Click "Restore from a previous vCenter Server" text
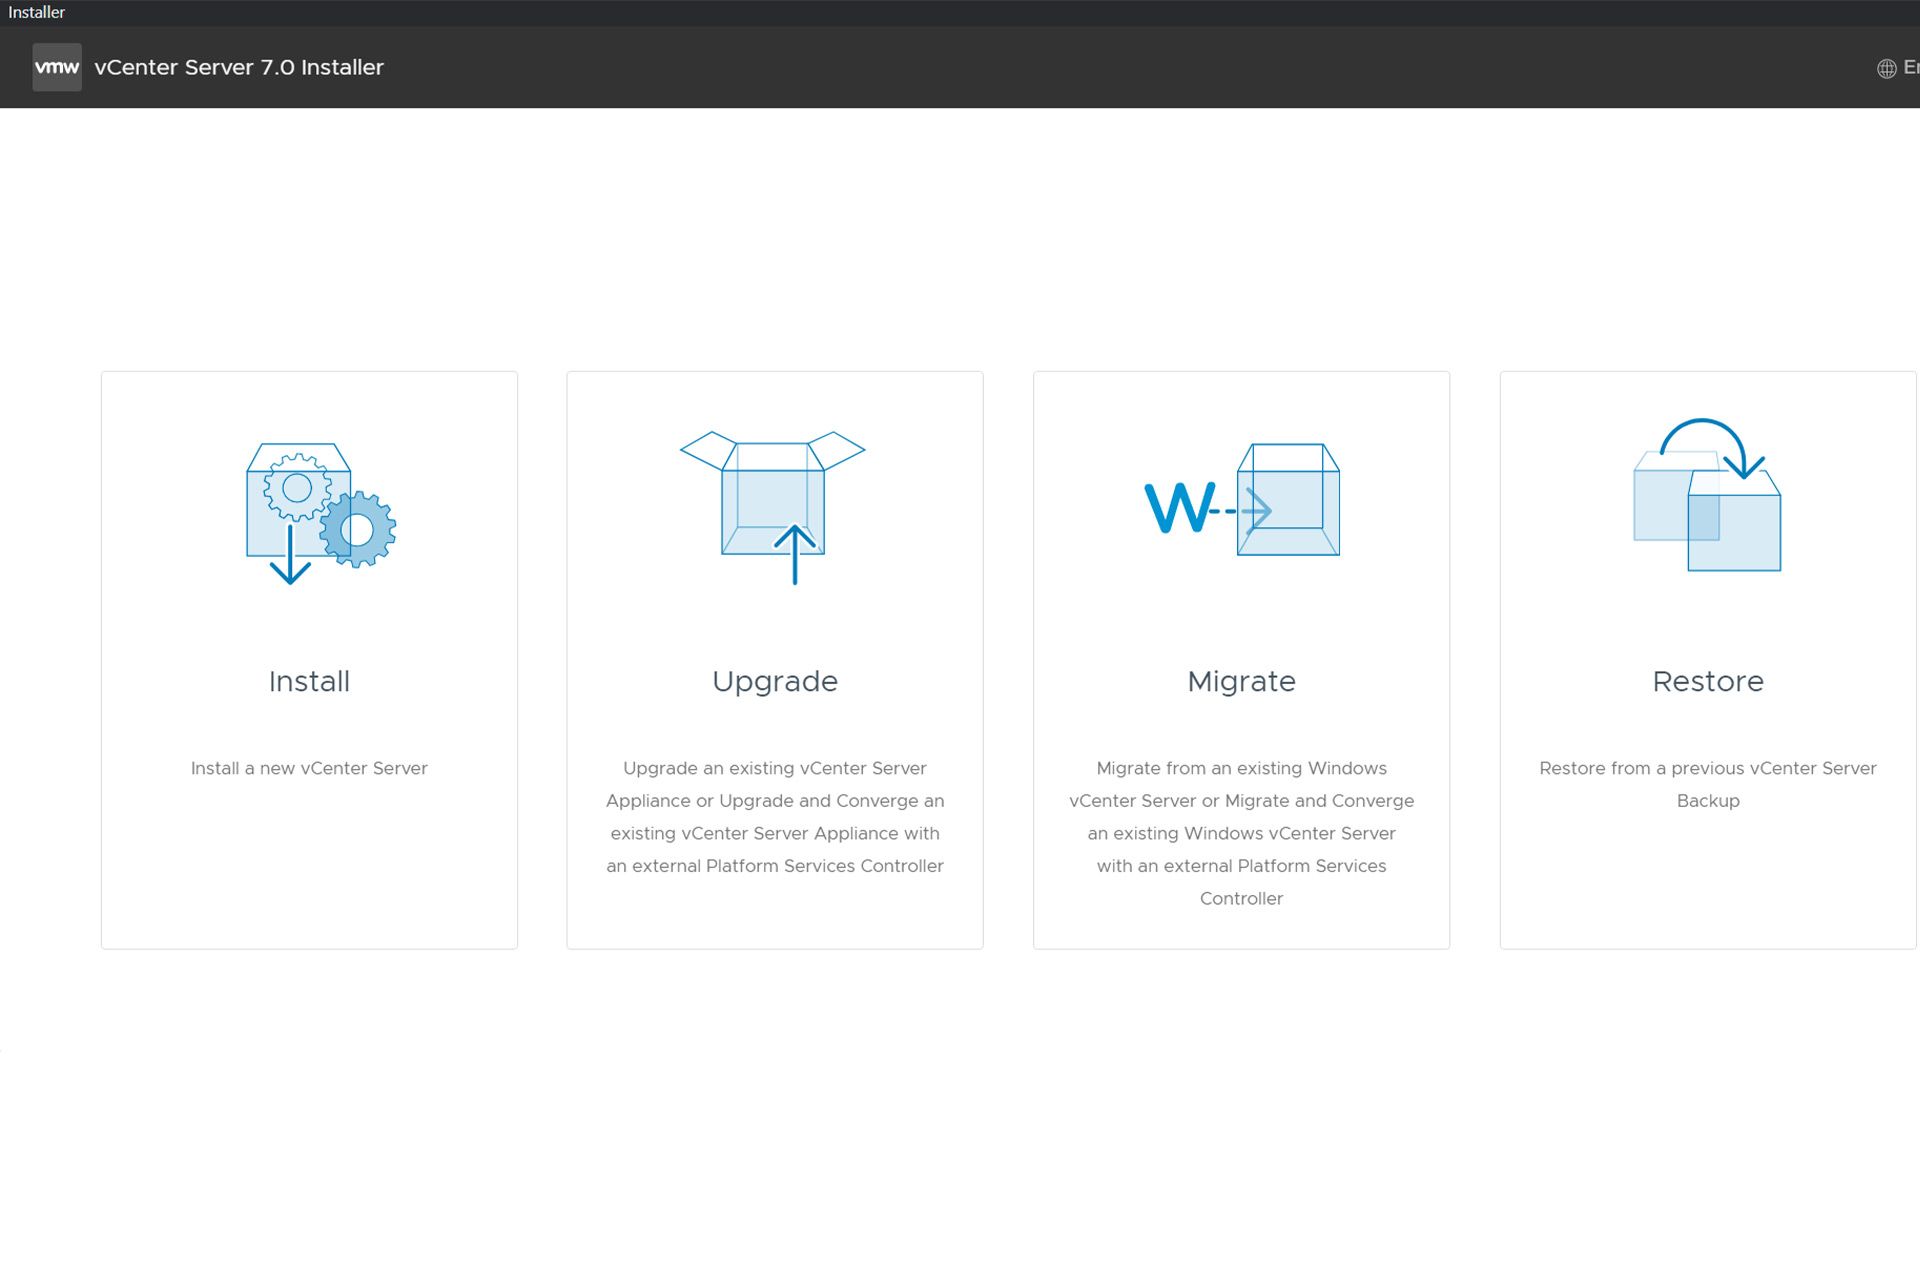Image resolution: width=1920 pixels, height=1280 pixels. [1708, 784]
